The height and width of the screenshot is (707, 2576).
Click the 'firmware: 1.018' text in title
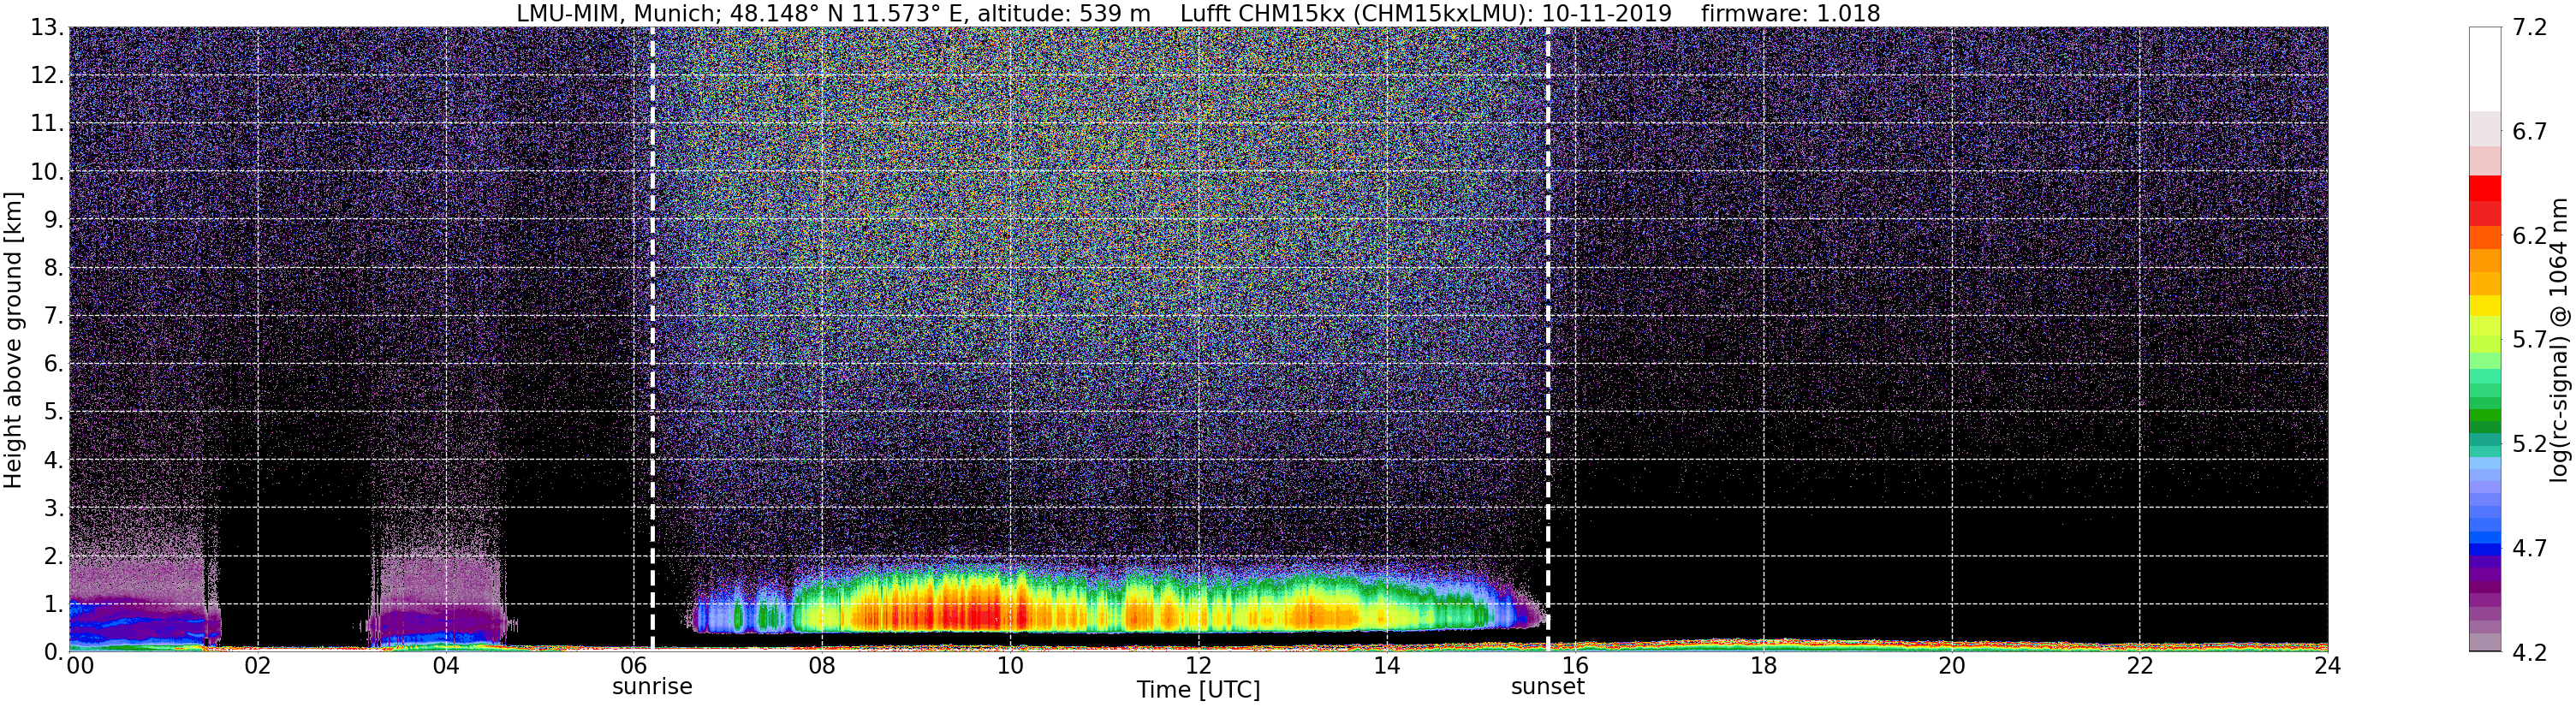1790,14
